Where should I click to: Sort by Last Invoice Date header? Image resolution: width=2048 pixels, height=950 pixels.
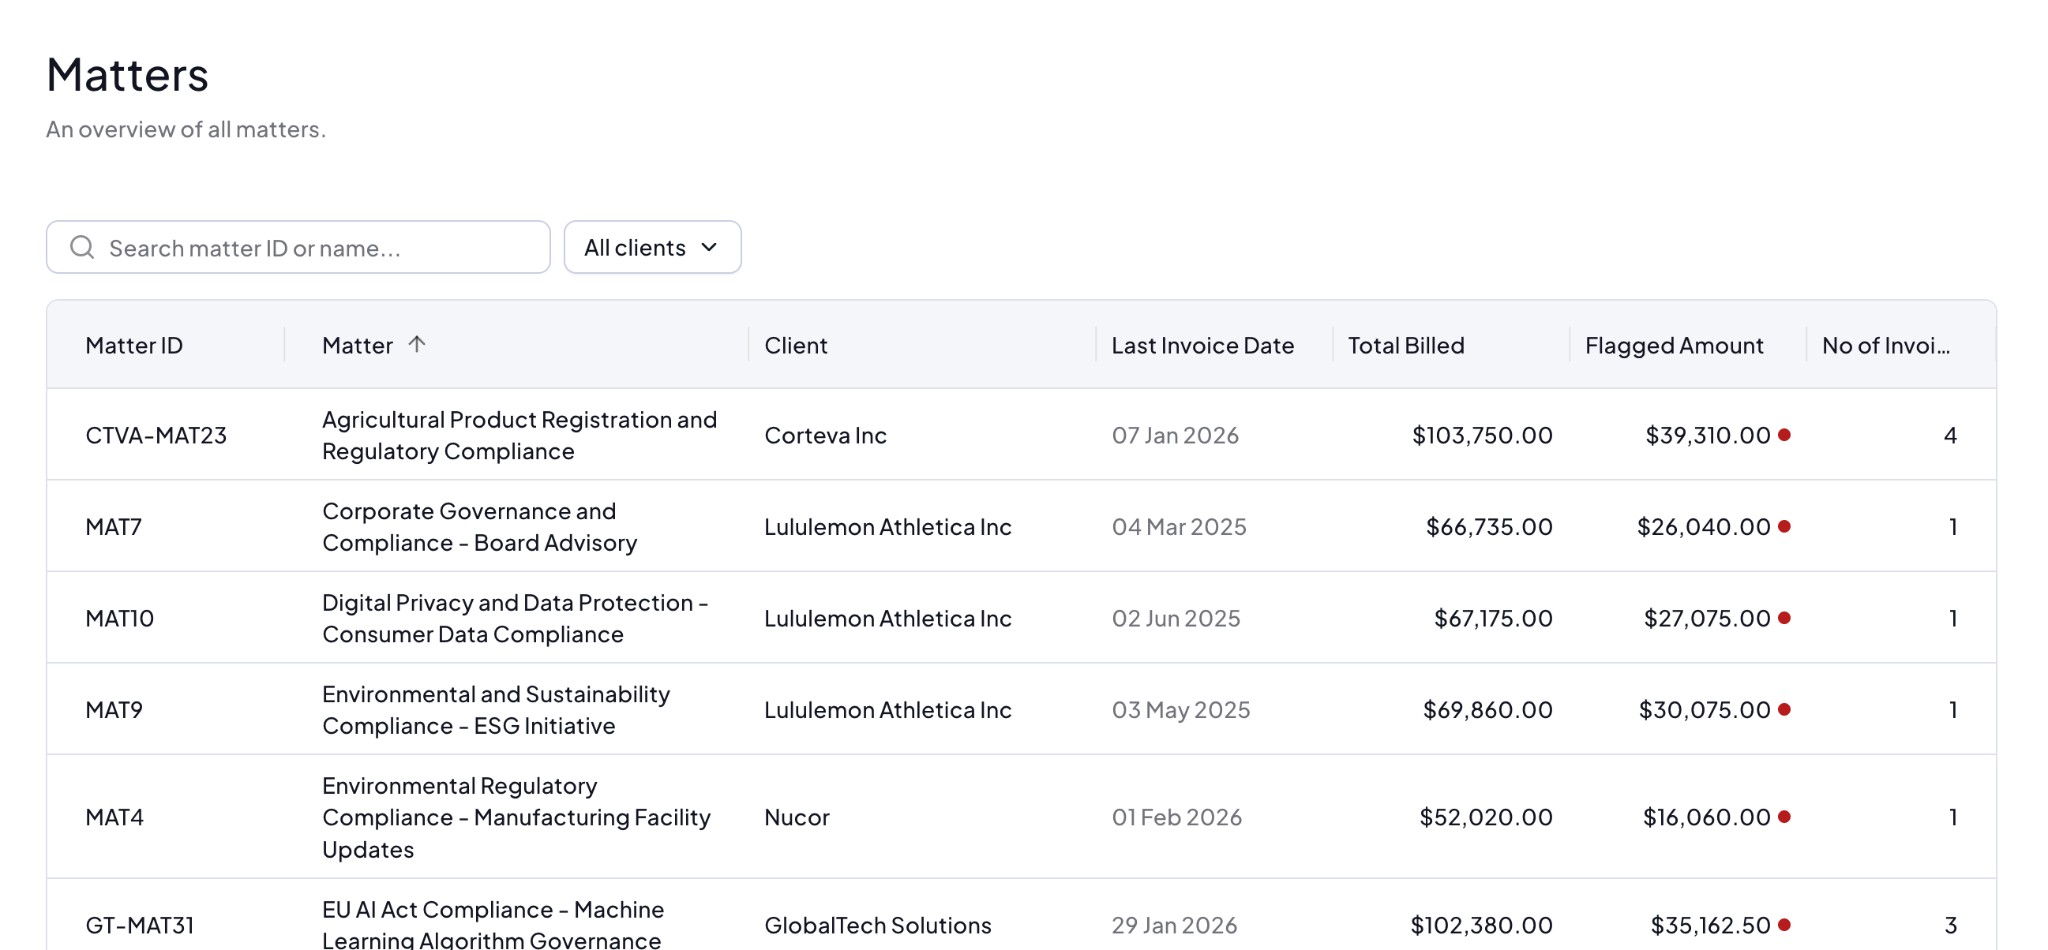(x=1202, y=346)
